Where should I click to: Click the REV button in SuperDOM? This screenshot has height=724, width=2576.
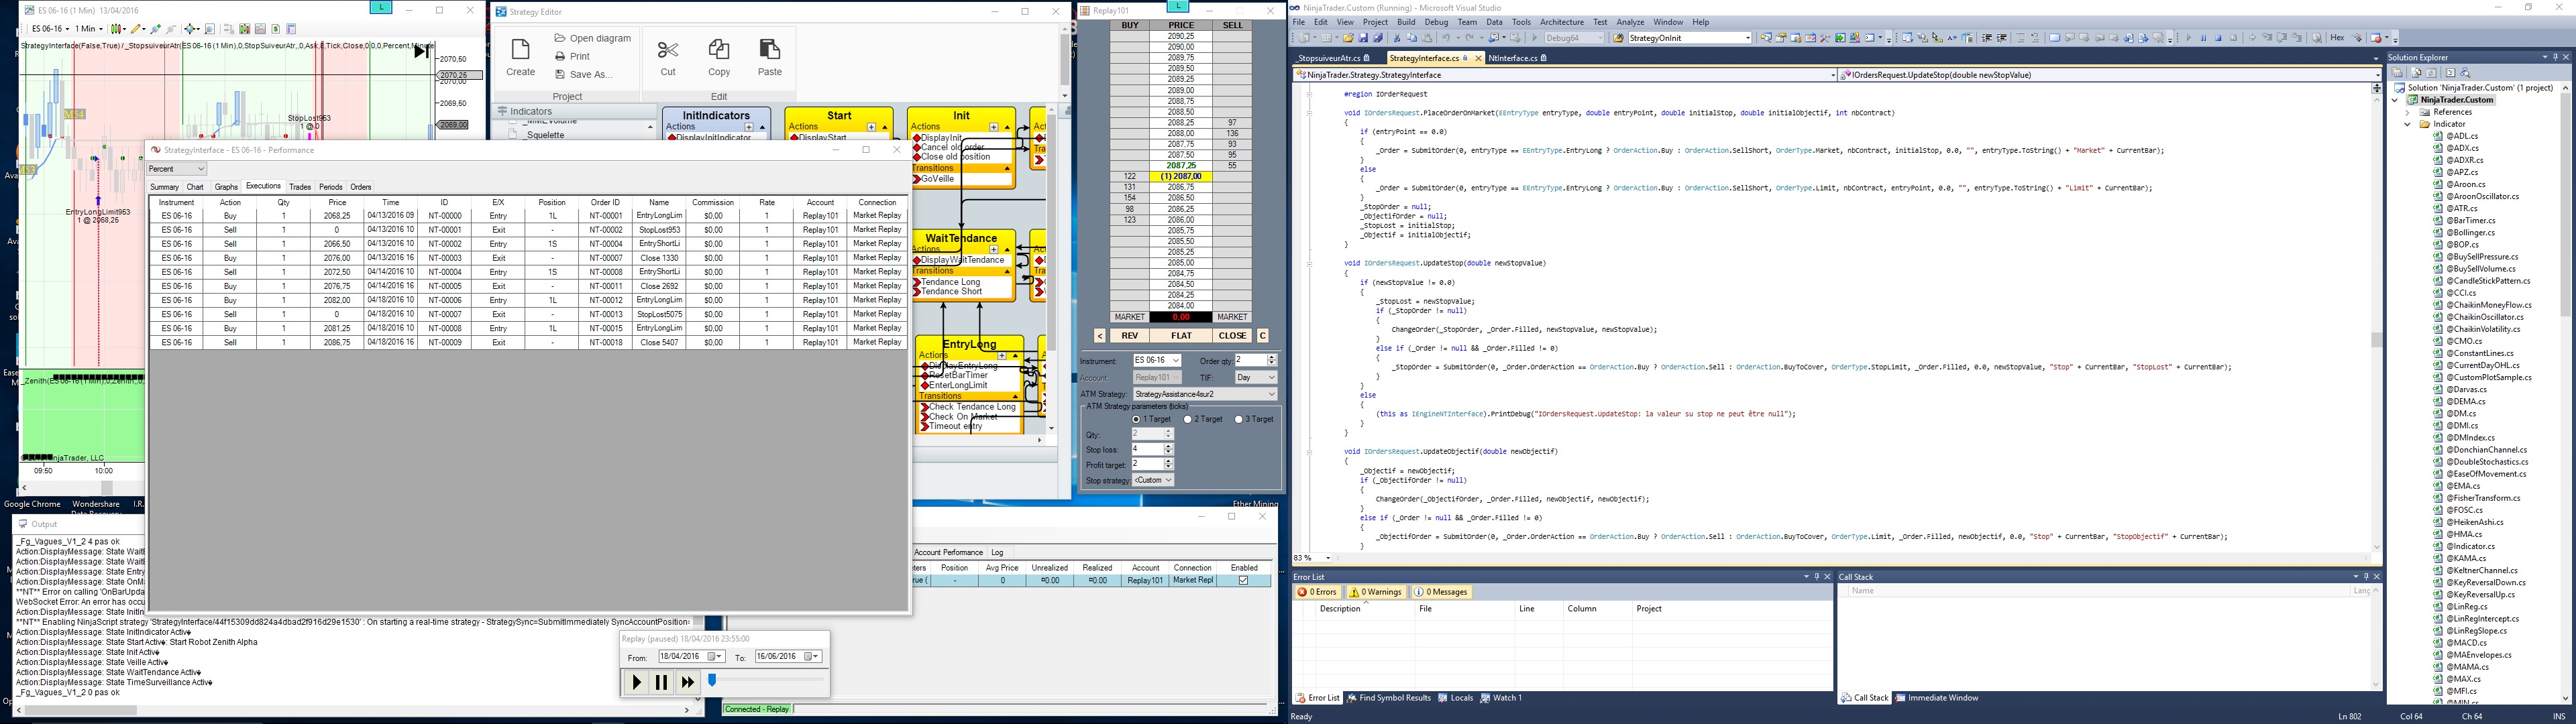(x=1129, y=336)
